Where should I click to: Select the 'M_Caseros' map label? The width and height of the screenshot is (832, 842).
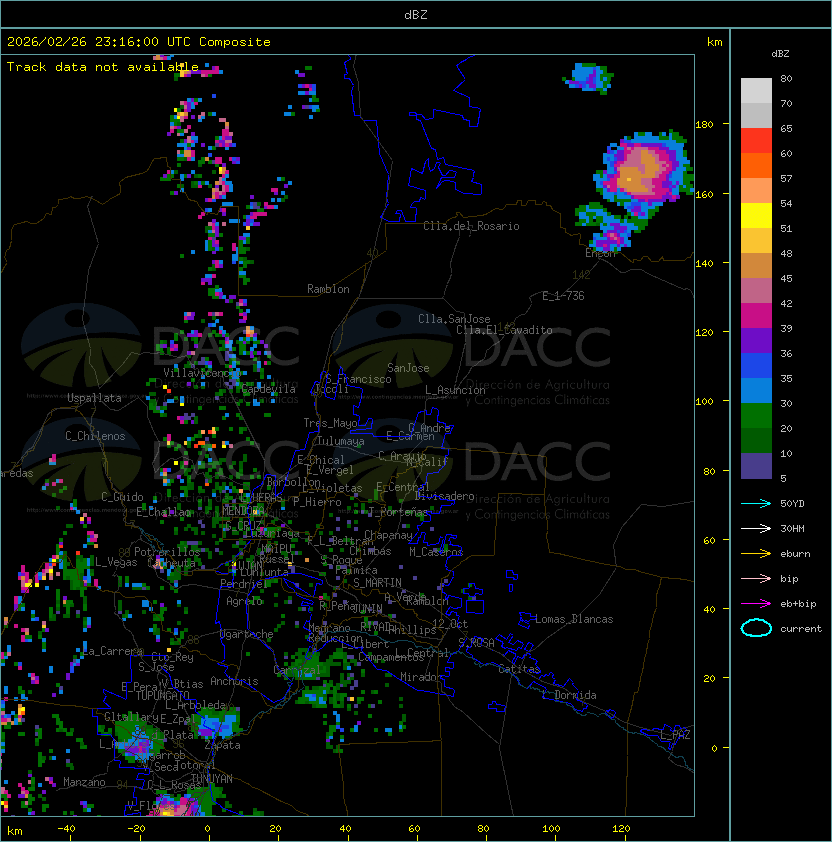coord(436,552)
